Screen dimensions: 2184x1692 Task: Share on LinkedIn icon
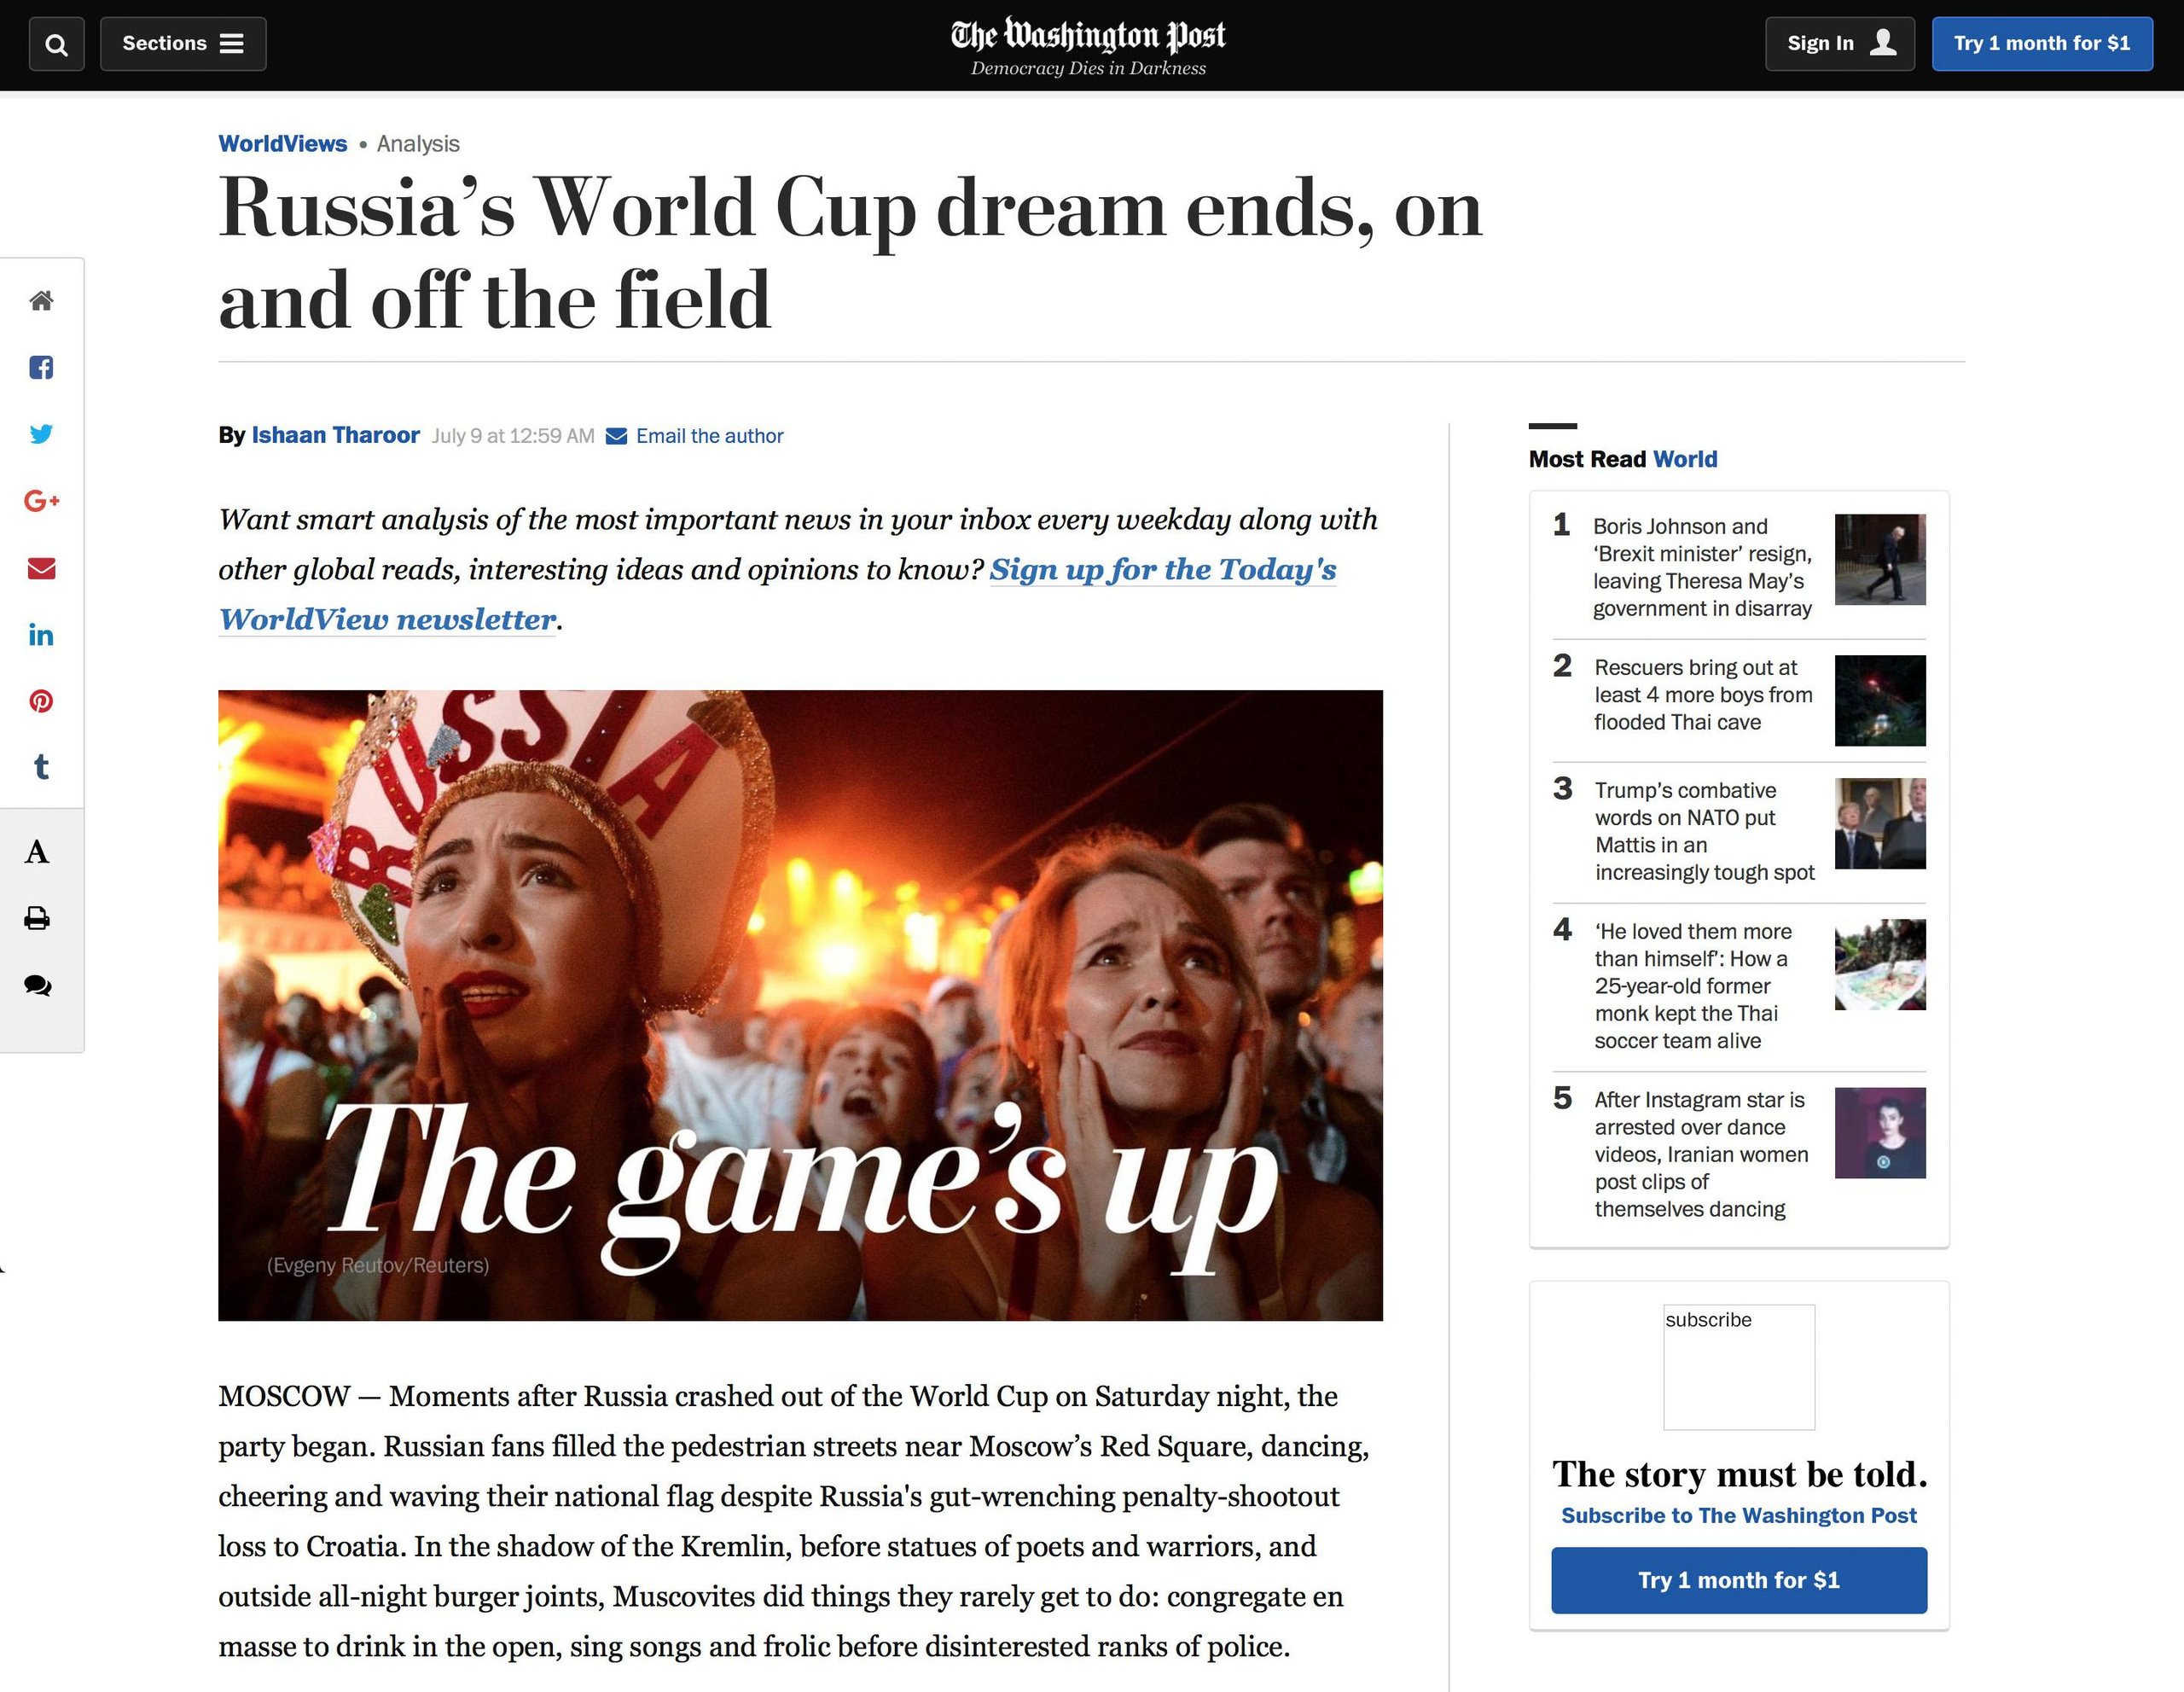(x=41, y=635)
